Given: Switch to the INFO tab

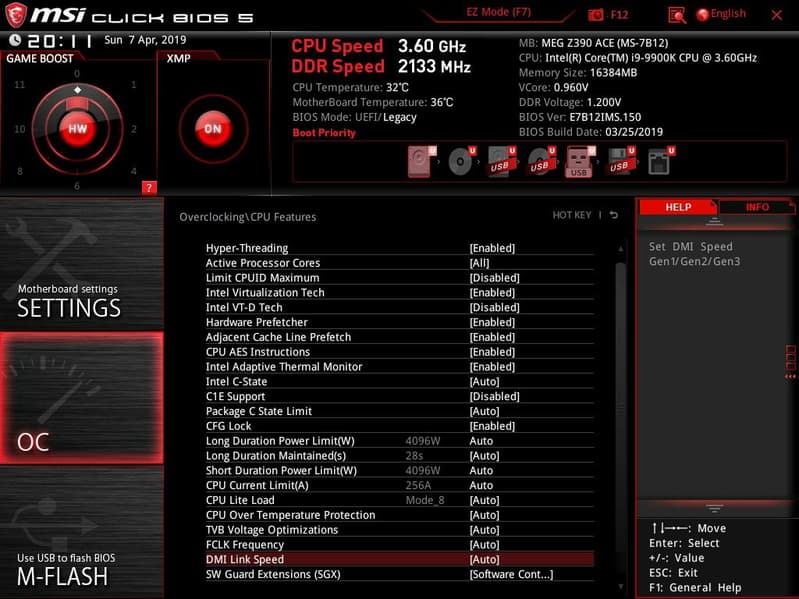Looking at the screenshot, I should [x=757, y=207].
